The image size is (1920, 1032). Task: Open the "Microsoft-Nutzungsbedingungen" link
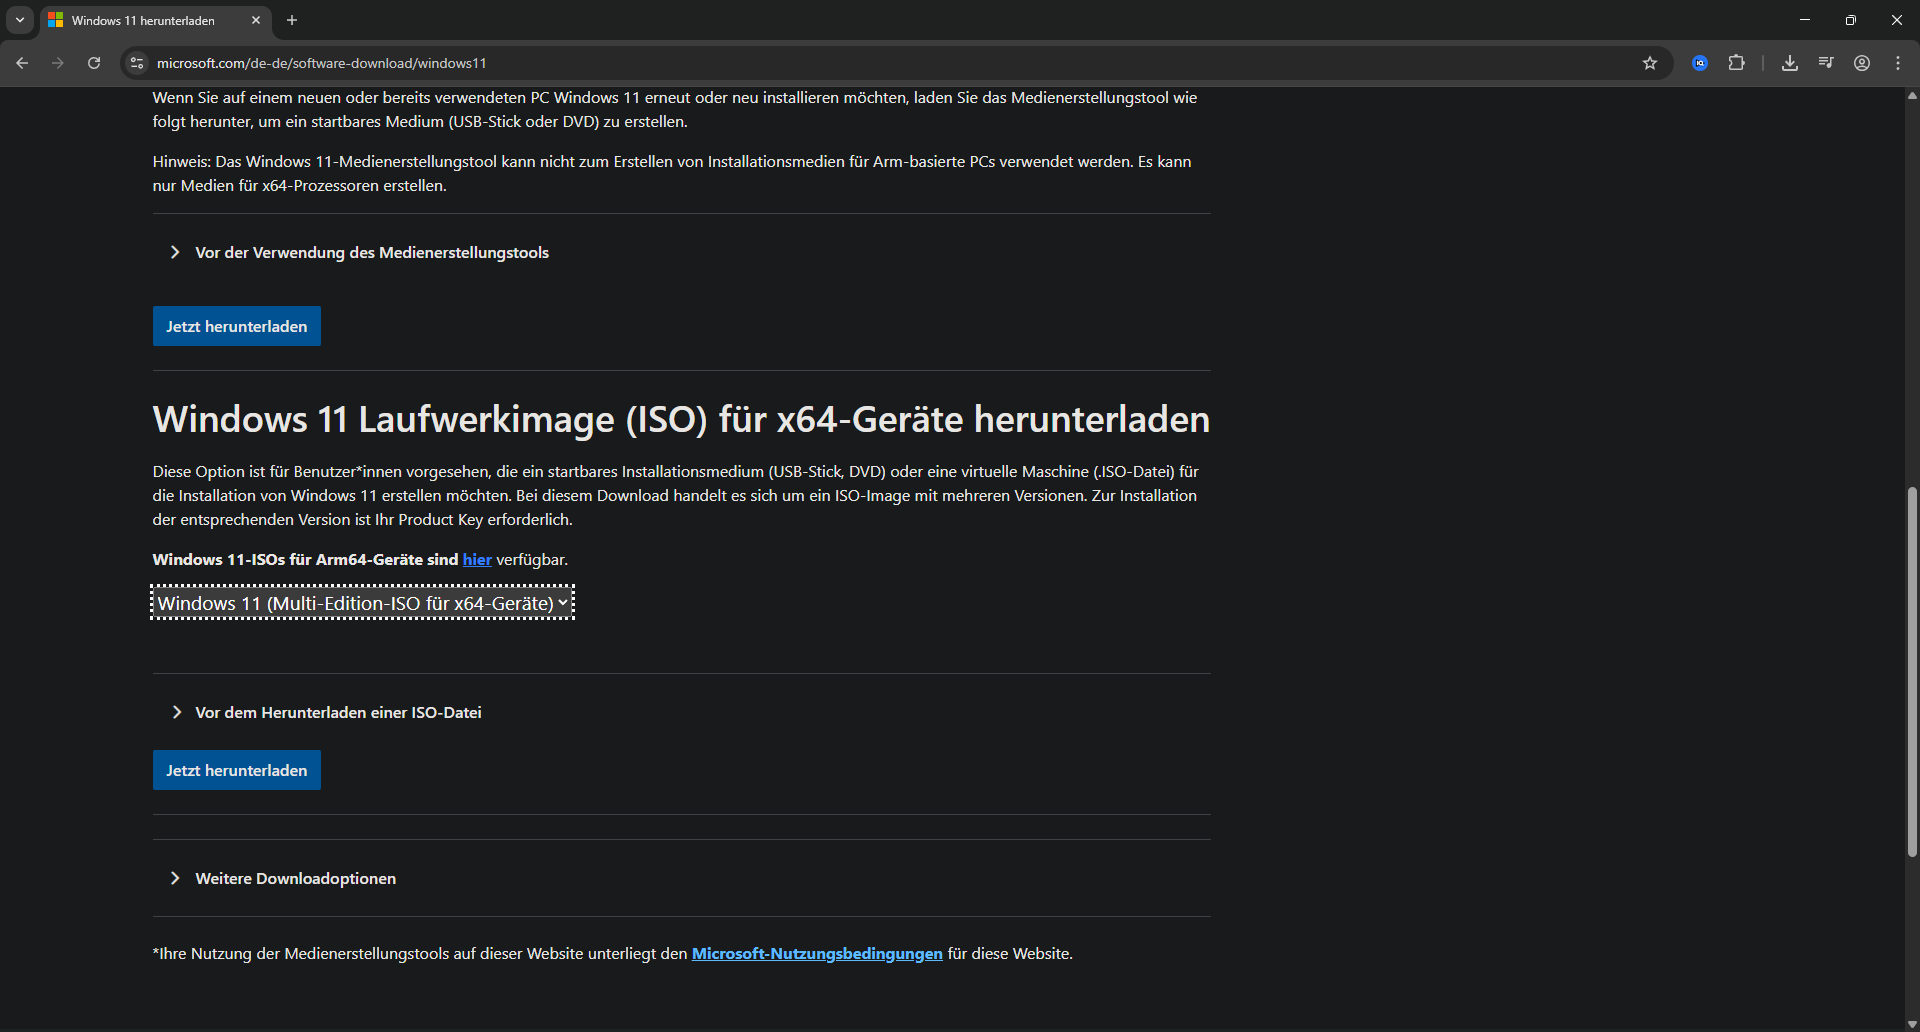click(x=816, y=953)
